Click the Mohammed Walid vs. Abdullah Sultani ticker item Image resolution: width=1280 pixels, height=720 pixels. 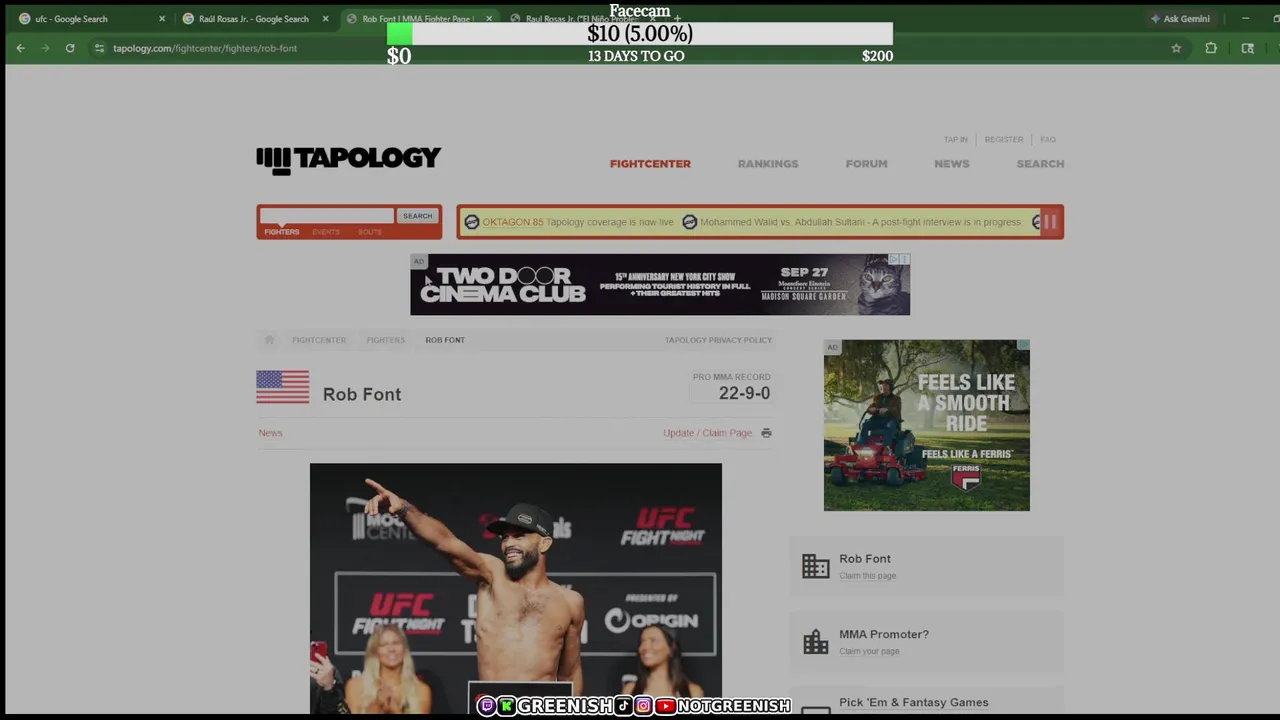pyautogui.click(x=861, y=222)
